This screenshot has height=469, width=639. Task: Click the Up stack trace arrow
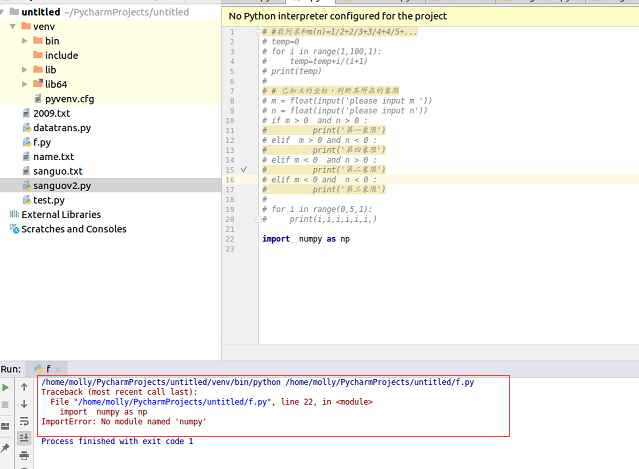click(x=24, y=387)
